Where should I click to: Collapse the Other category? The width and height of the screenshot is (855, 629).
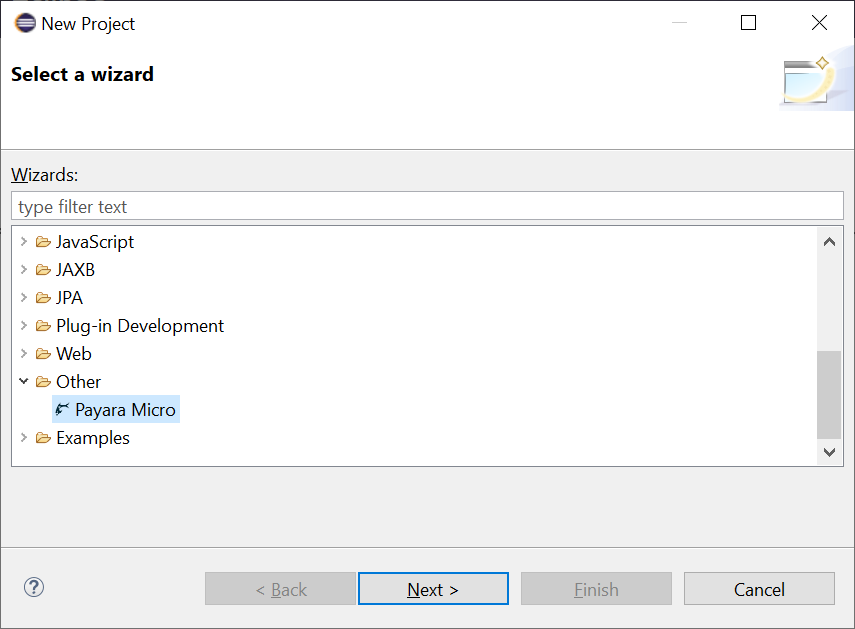(24, 382)
